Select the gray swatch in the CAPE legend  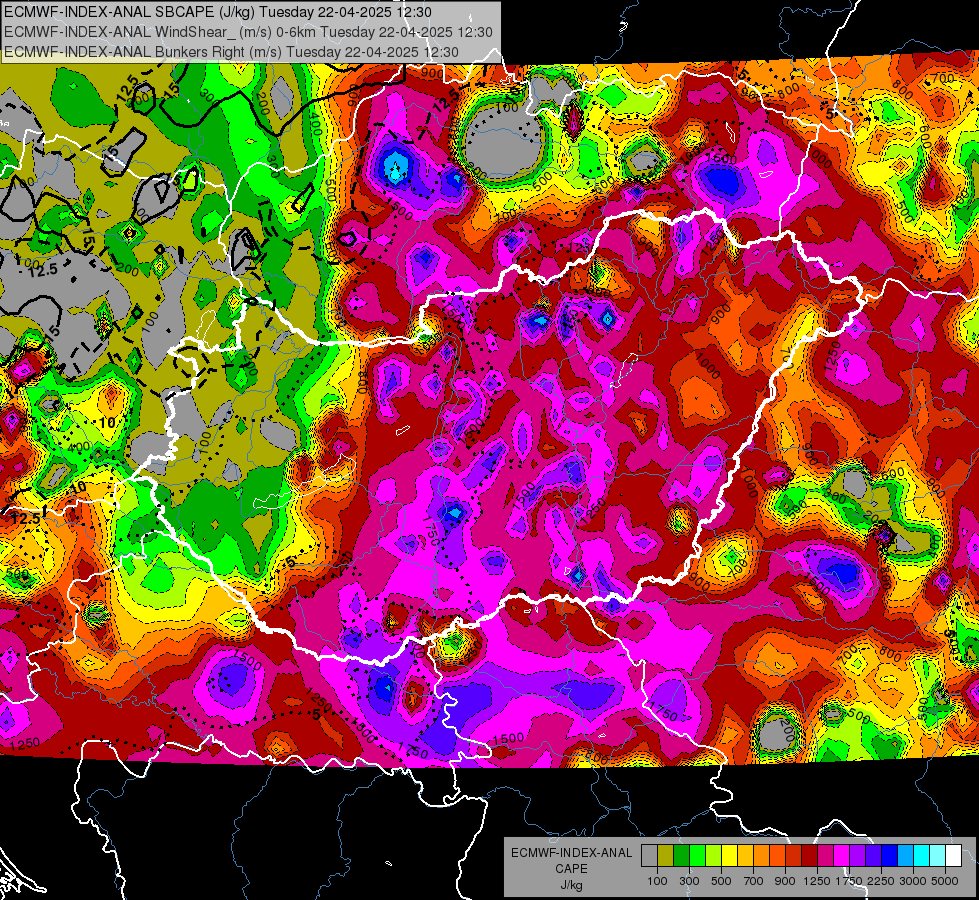pyautogui.click(x=649, y=856)
